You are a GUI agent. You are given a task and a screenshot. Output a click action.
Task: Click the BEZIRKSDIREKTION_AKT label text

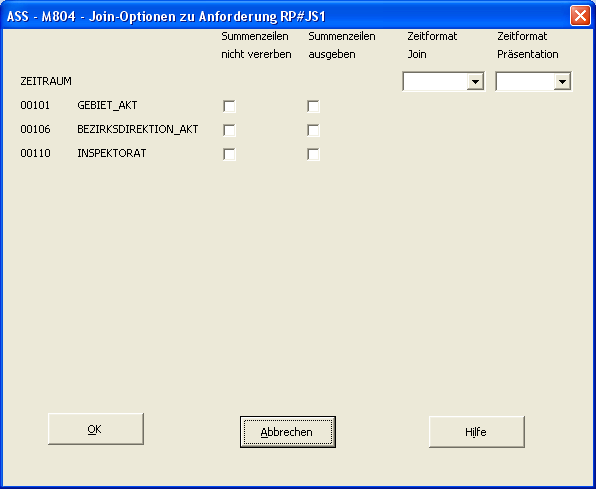[x=138, y=129]
